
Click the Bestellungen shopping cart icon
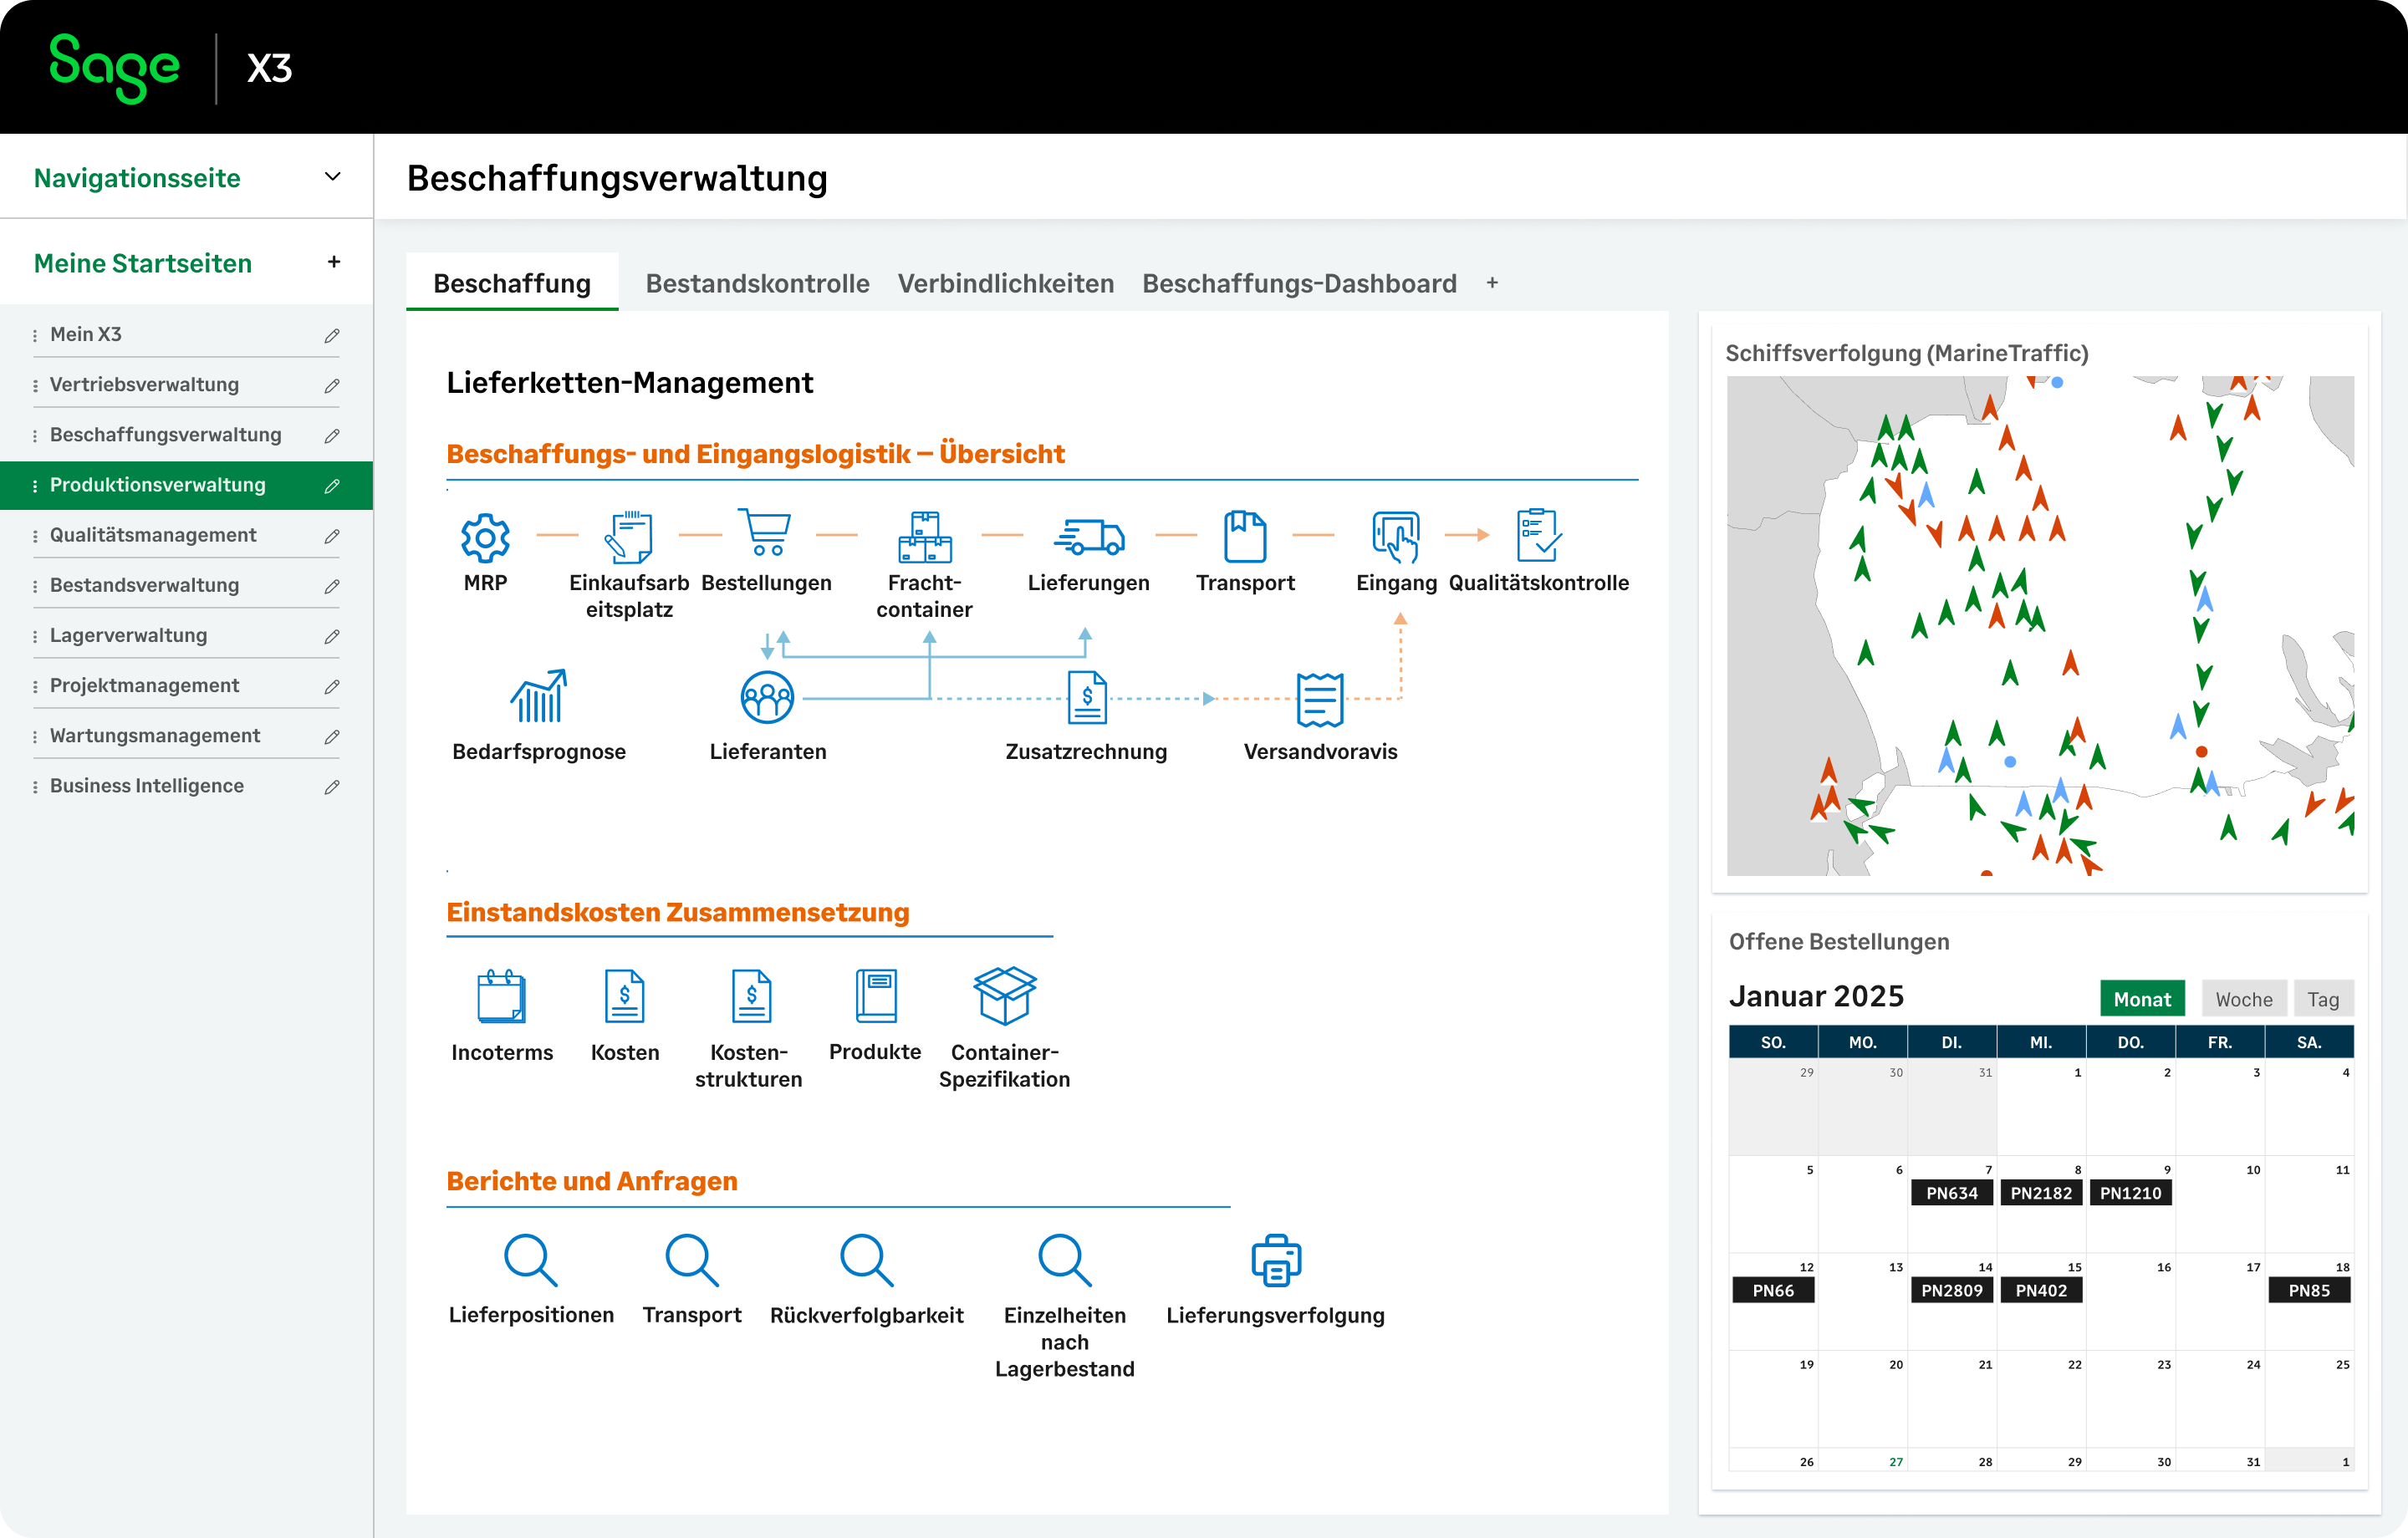coord(765,533)
